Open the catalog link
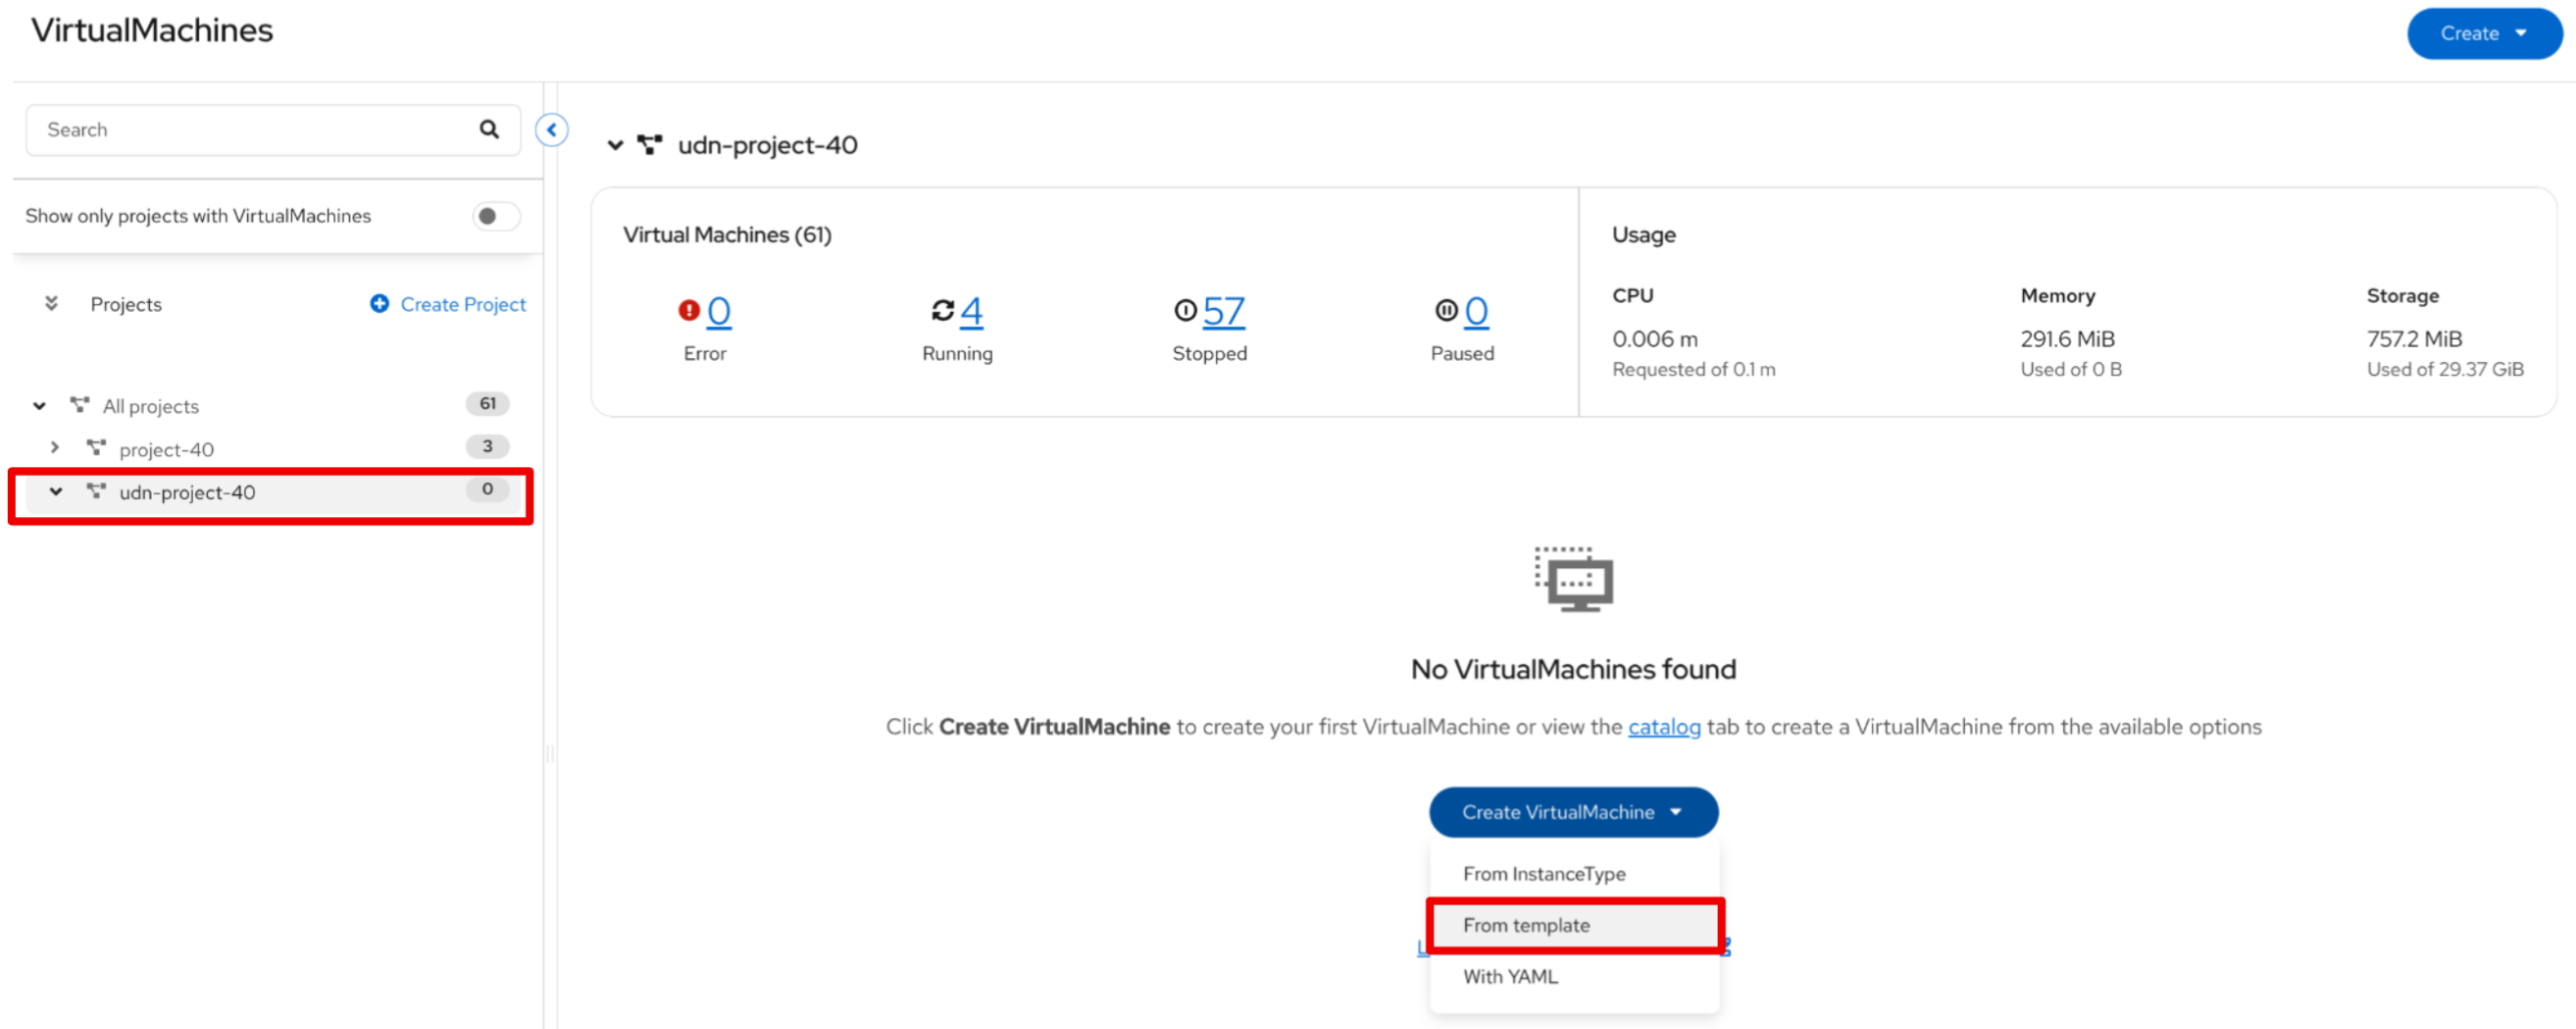Screen dimensions: 2576x1029 pos(1663,727)
